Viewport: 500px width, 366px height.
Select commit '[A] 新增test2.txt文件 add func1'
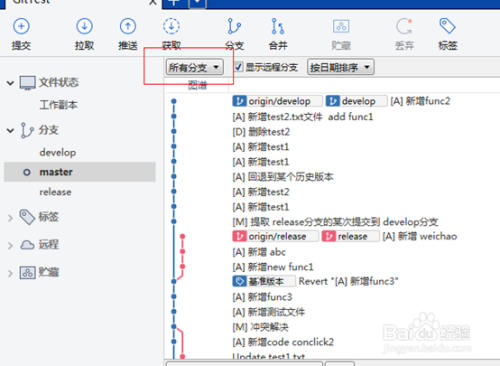coord(303,117)
